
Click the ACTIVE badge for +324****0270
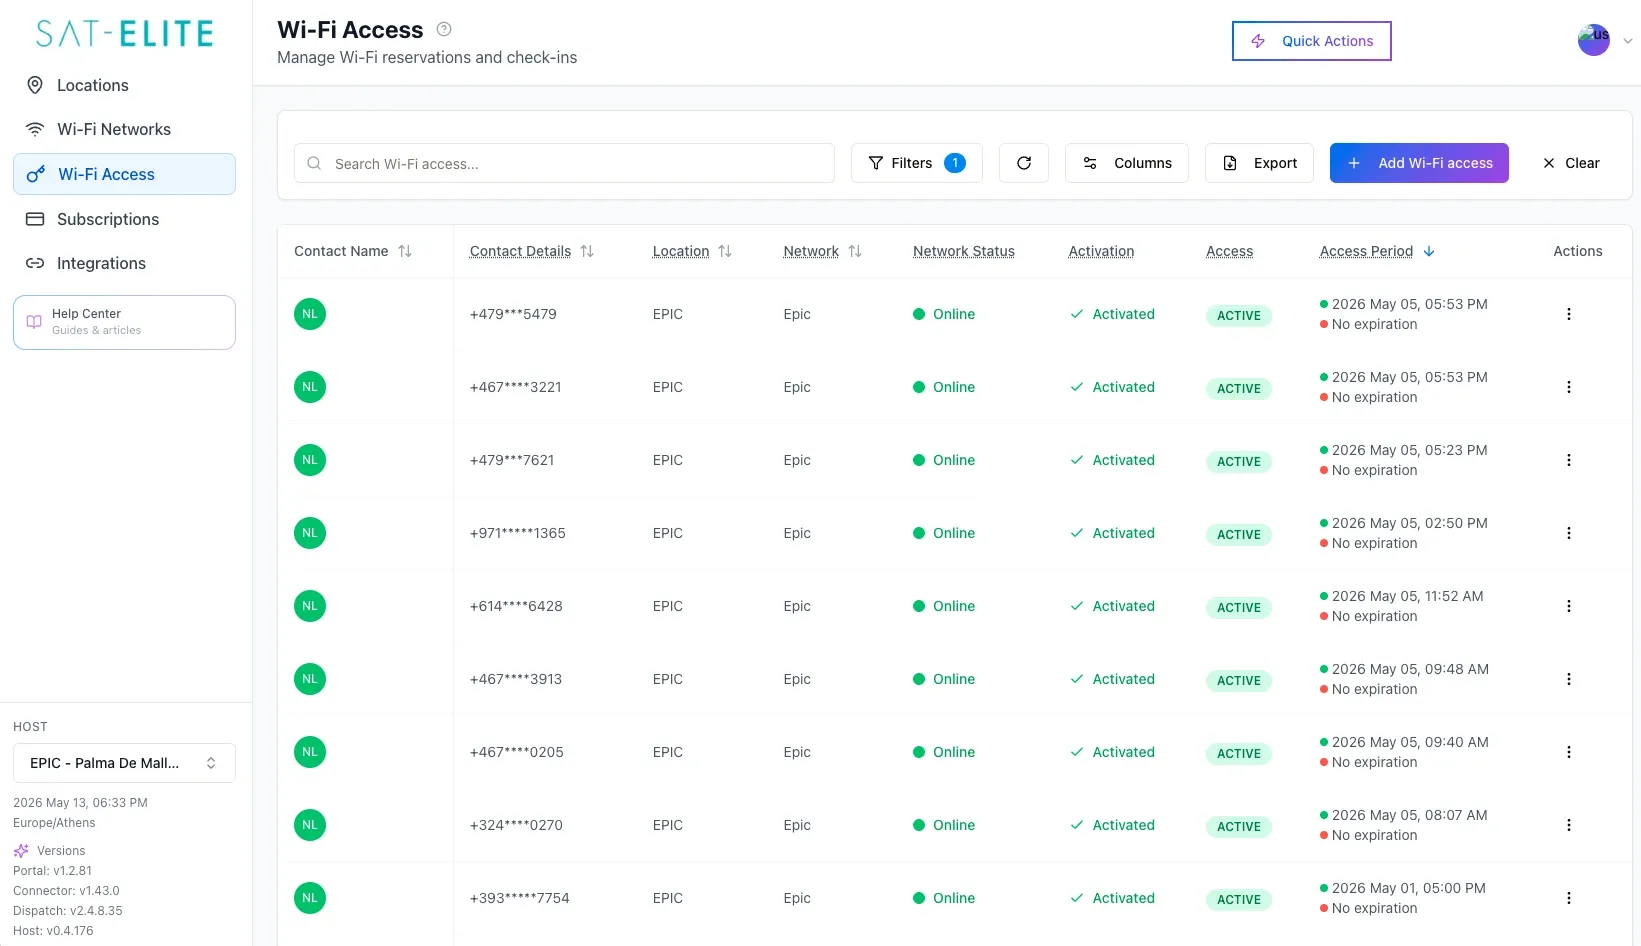(x=1238, y=827)
